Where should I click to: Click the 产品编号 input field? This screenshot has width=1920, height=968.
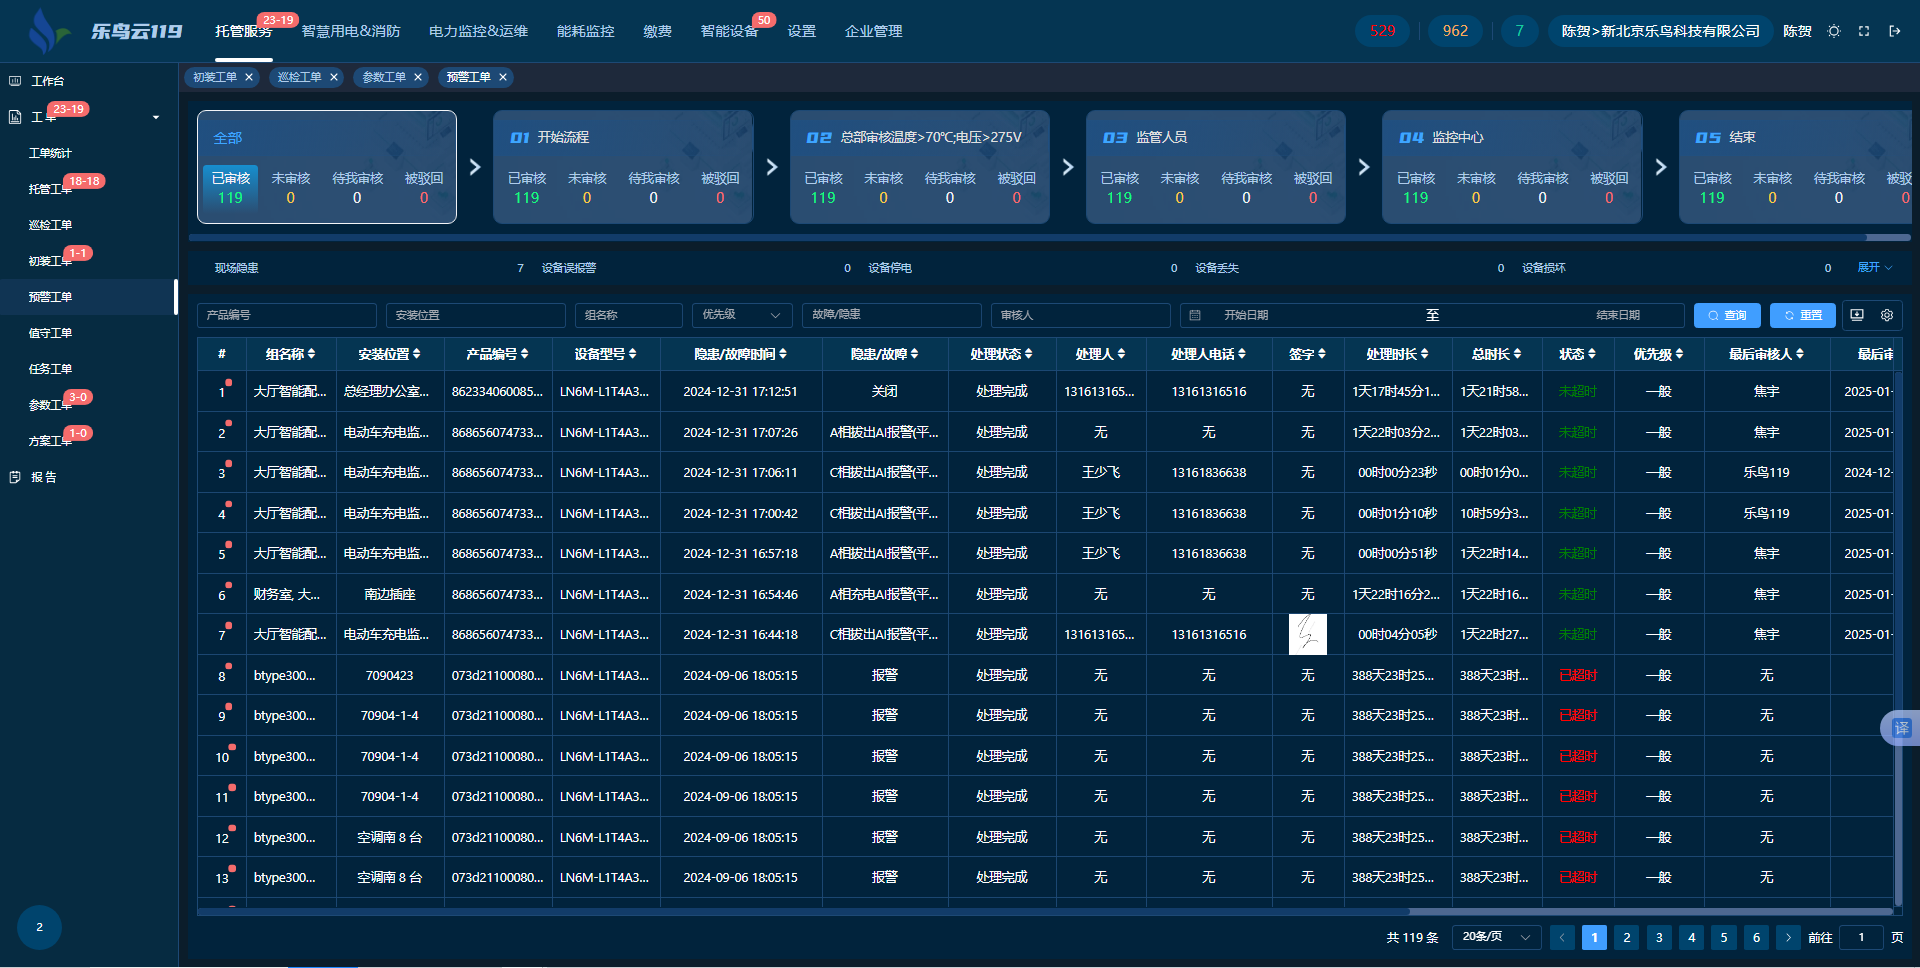[x=286, y=315]
